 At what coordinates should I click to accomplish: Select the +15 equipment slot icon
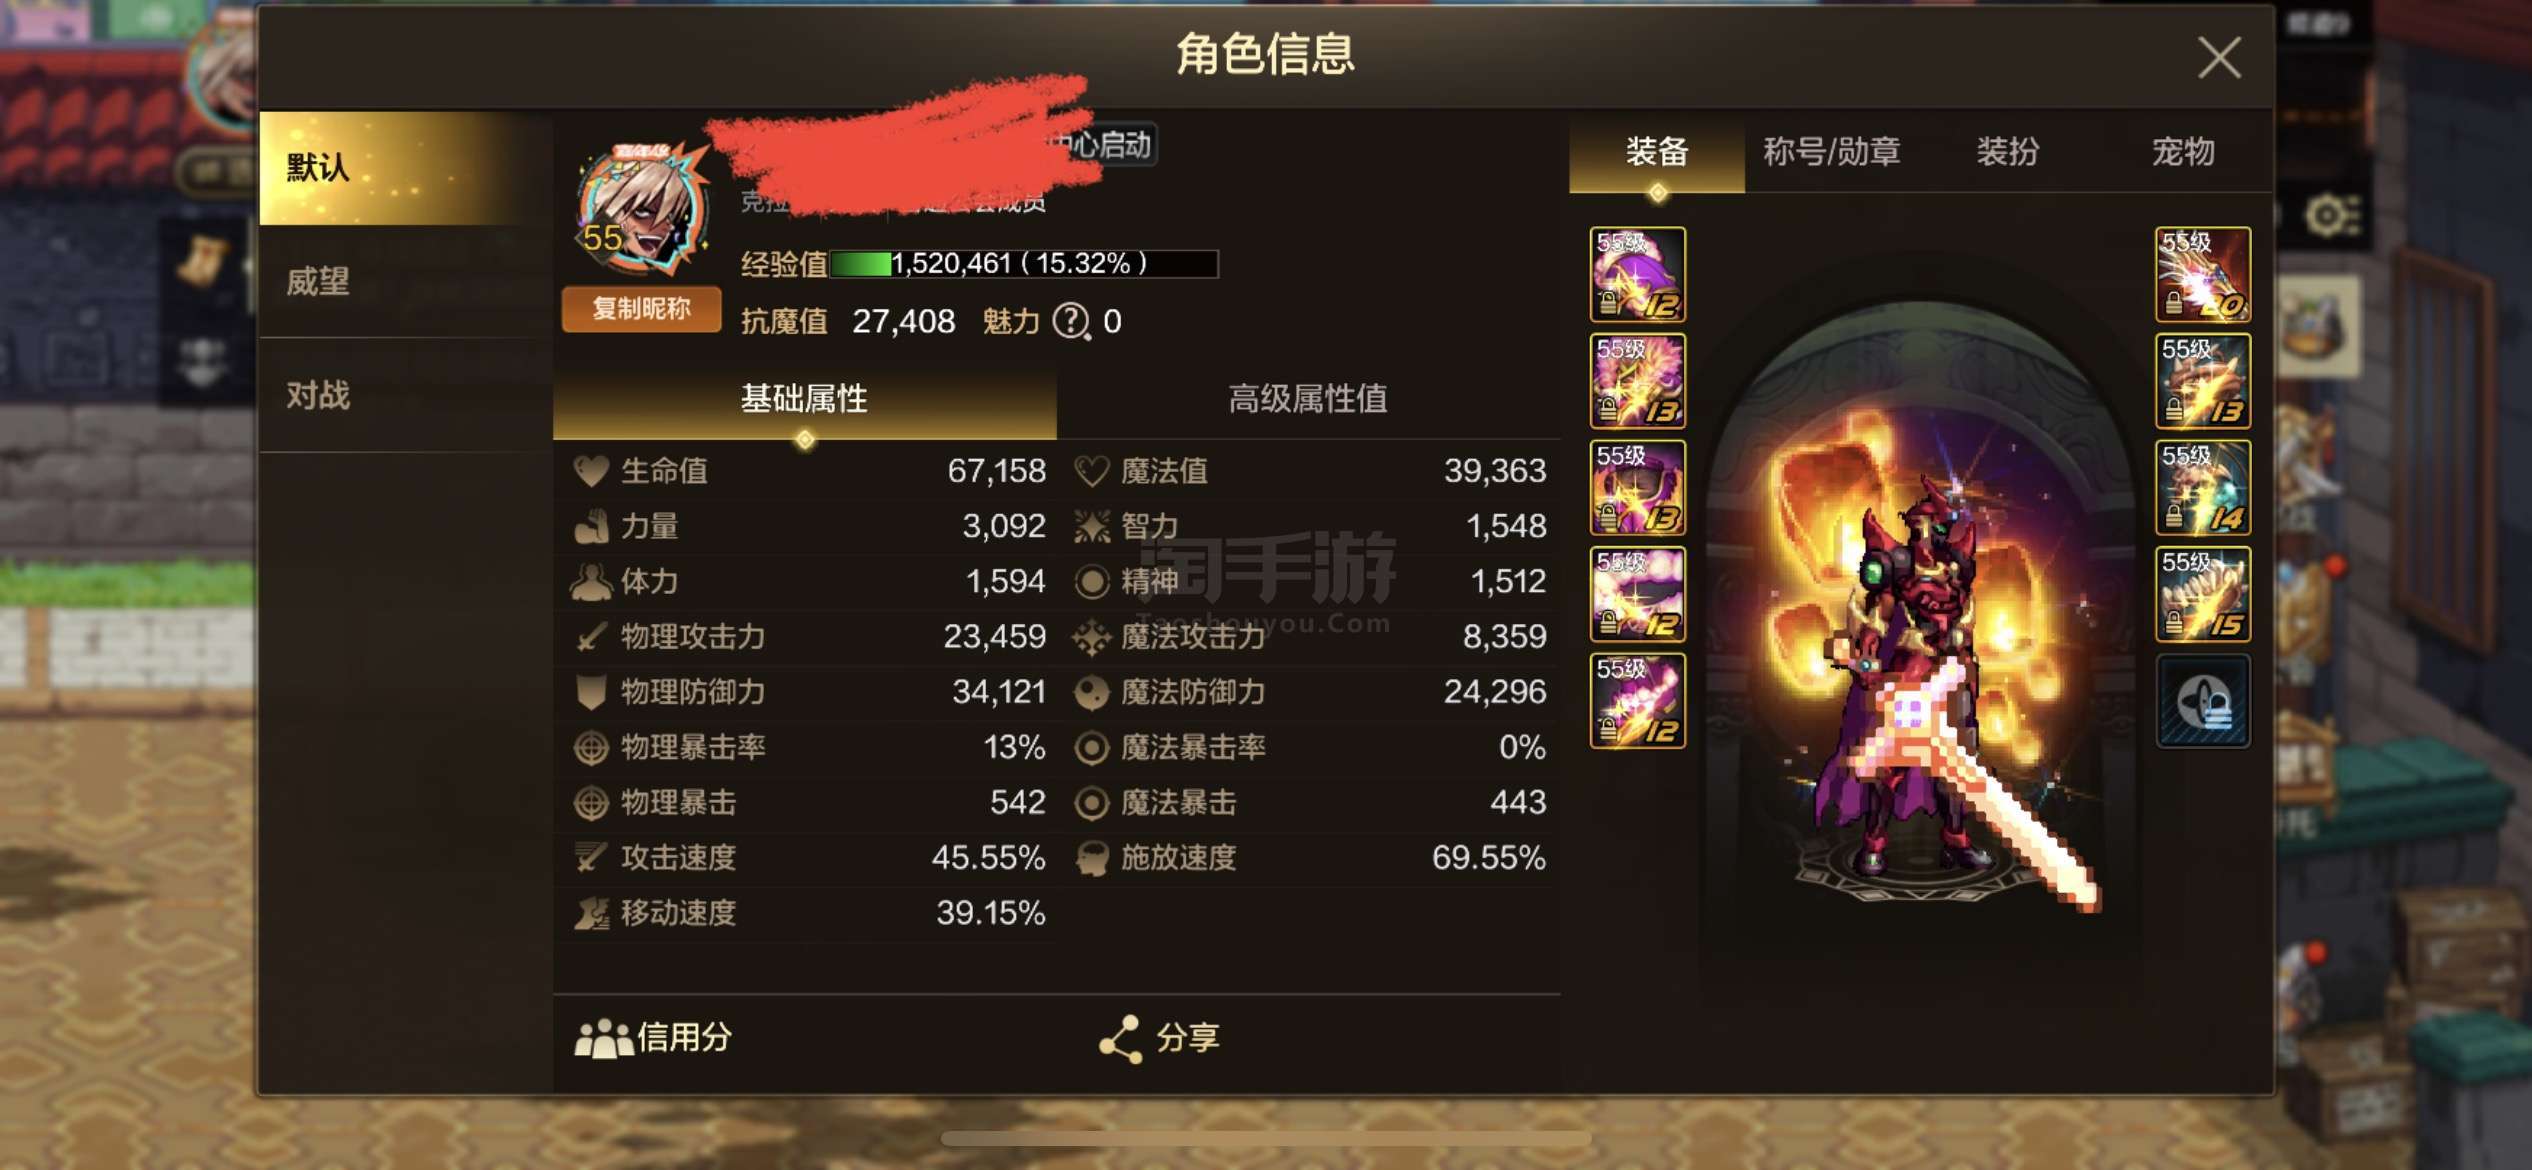[x=2202, y=594]
